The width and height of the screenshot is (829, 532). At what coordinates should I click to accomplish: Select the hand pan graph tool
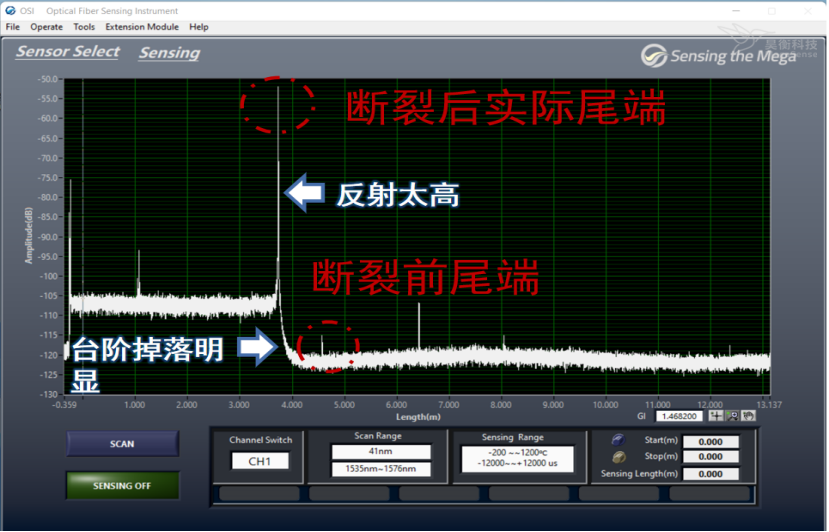click(x=748, y=415)
